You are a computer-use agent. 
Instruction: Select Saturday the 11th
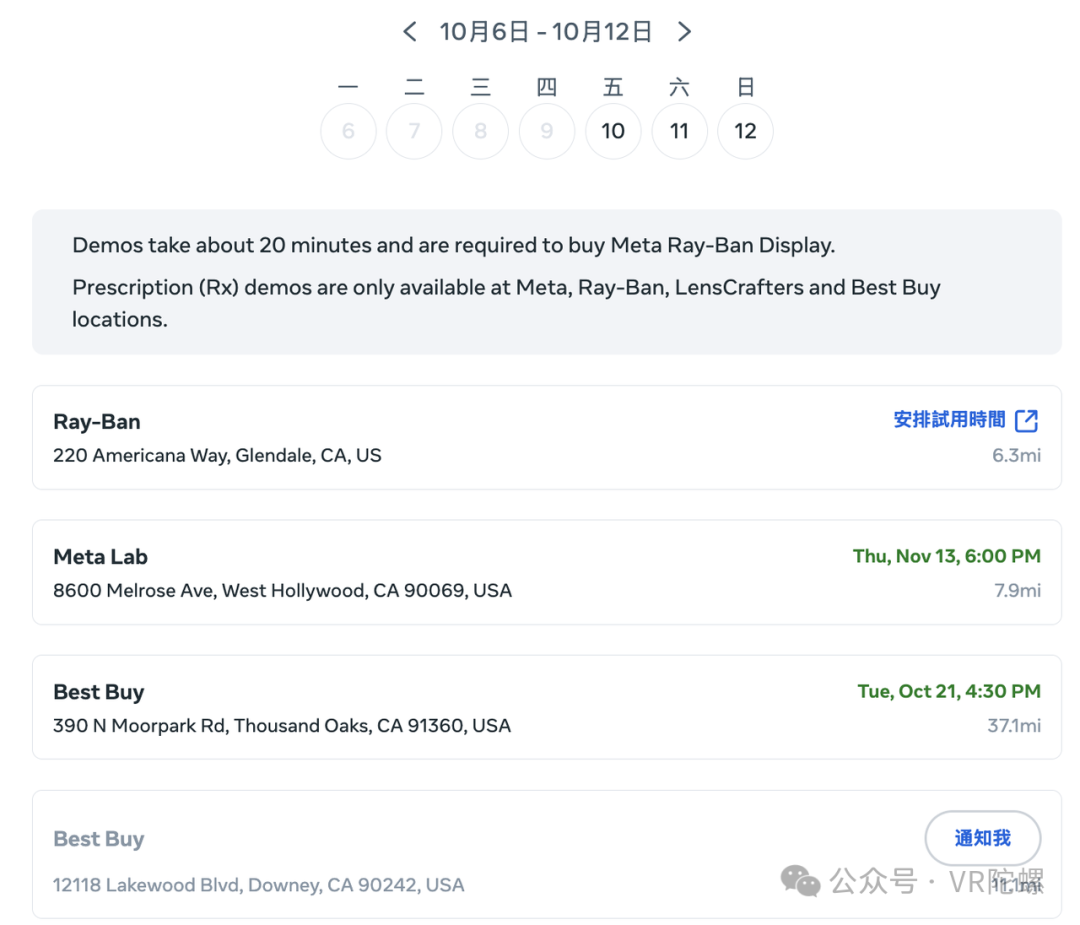[x=679, y=131]
